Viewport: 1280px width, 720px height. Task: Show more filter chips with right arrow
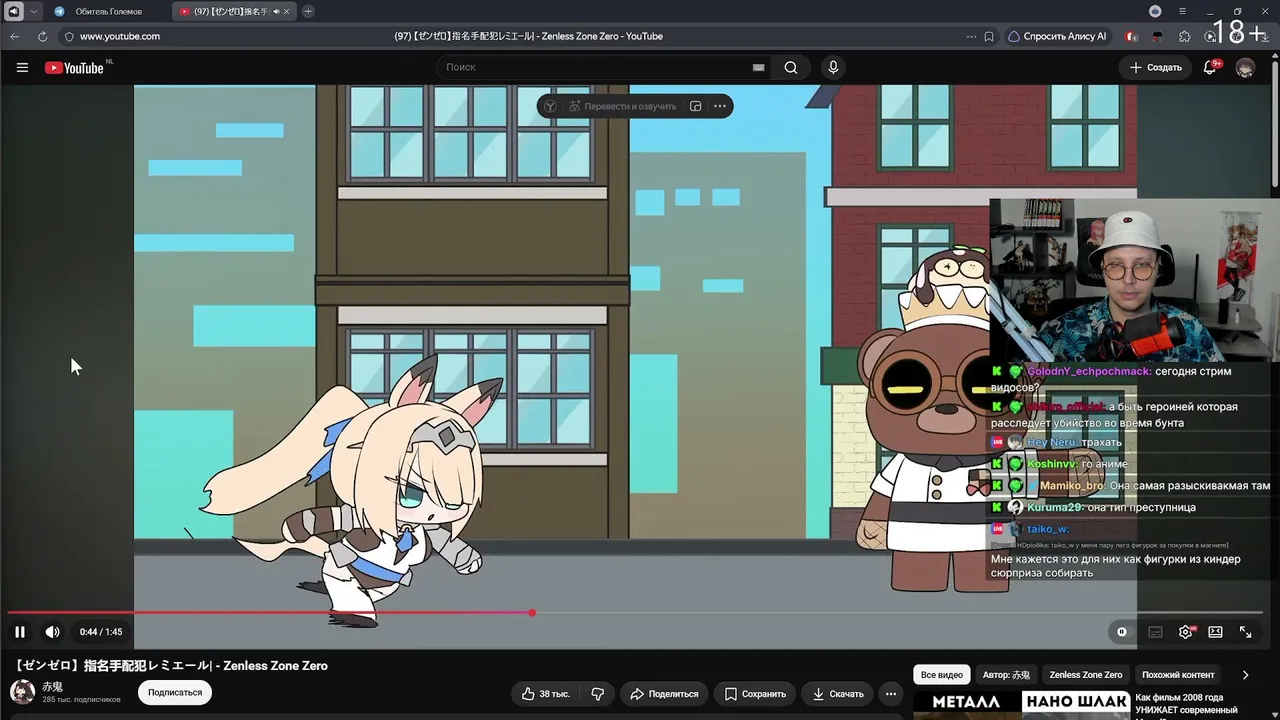[1245, 675]
